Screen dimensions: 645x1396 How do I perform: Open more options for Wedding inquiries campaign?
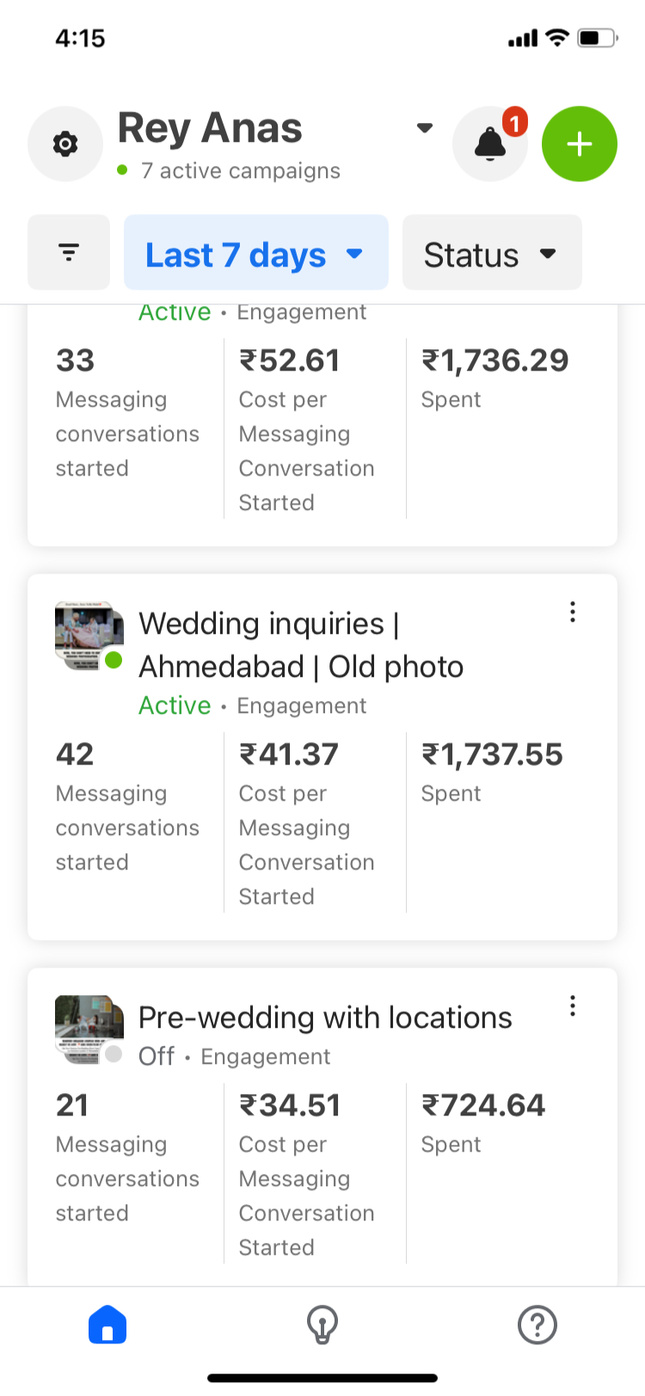pyautogui.click(x=572, y=612)
